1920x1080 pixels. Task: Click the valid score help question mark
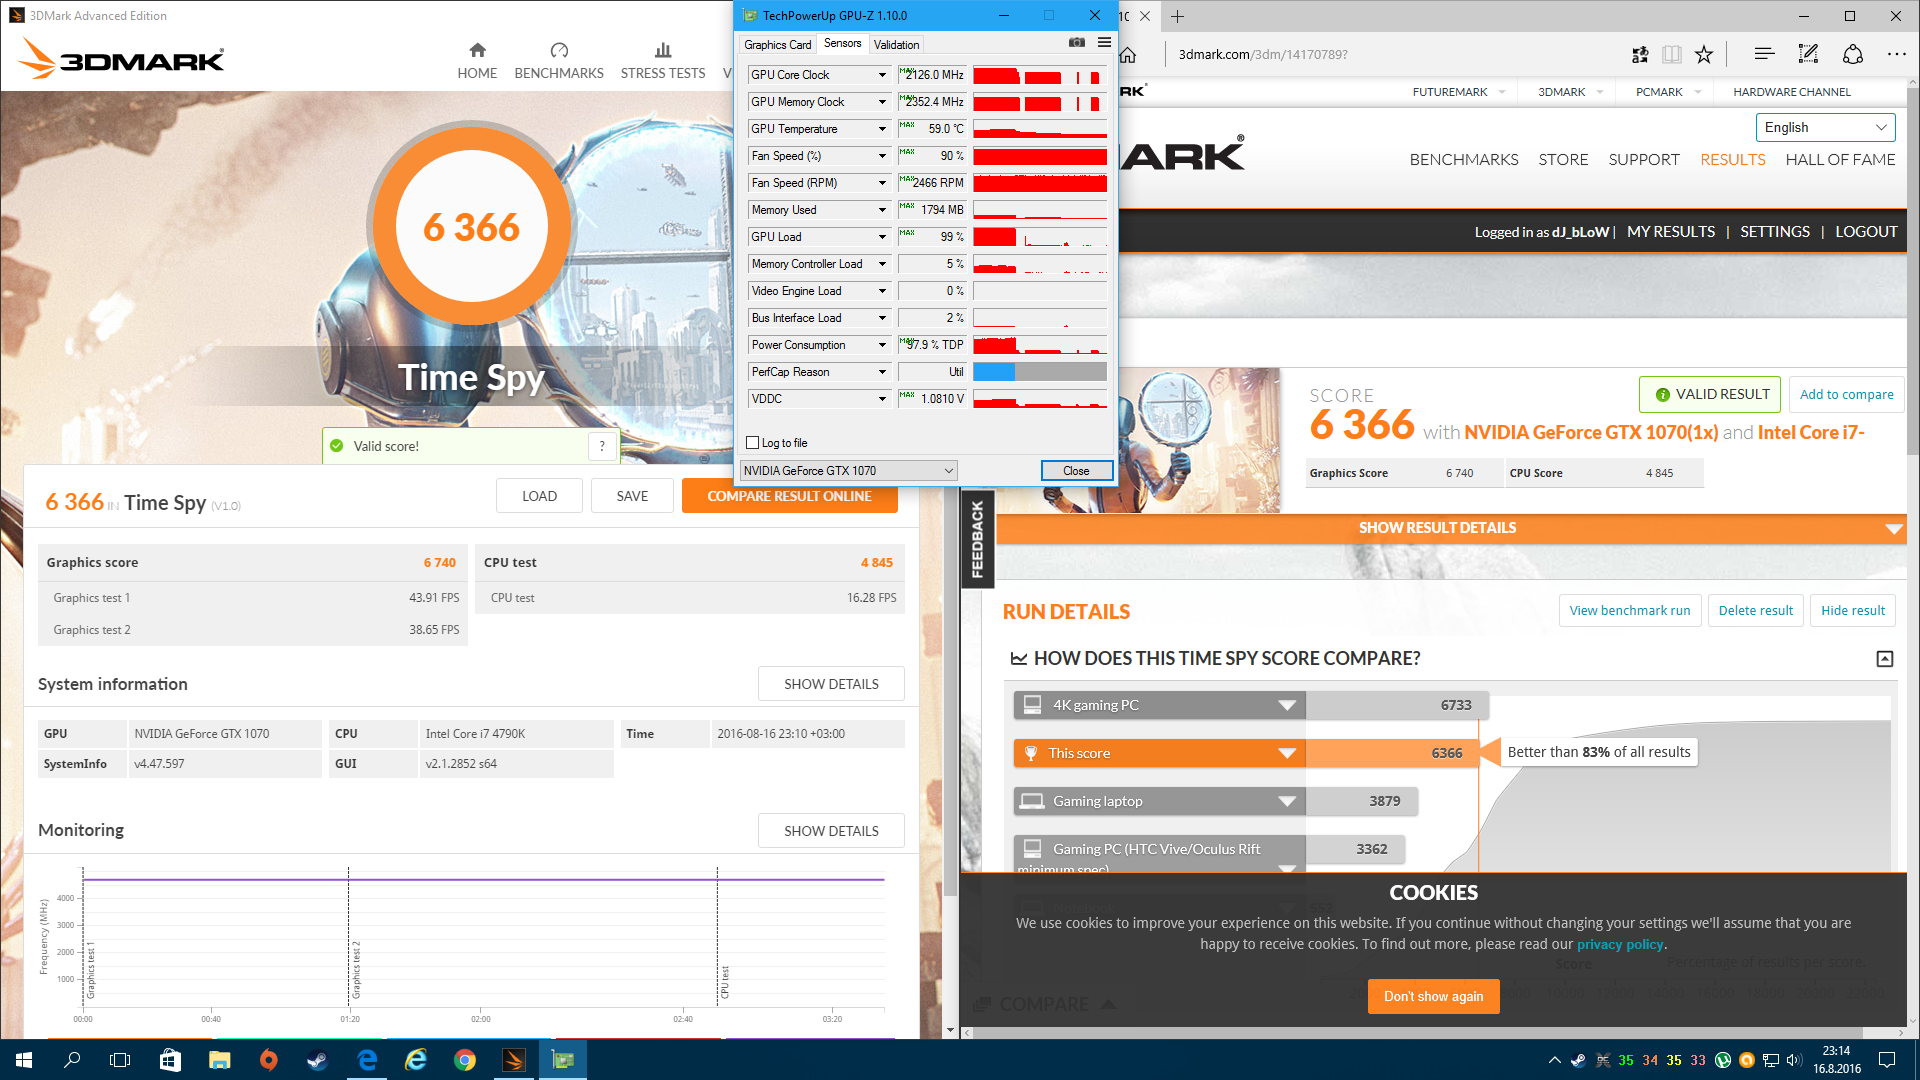click(602, 446)
